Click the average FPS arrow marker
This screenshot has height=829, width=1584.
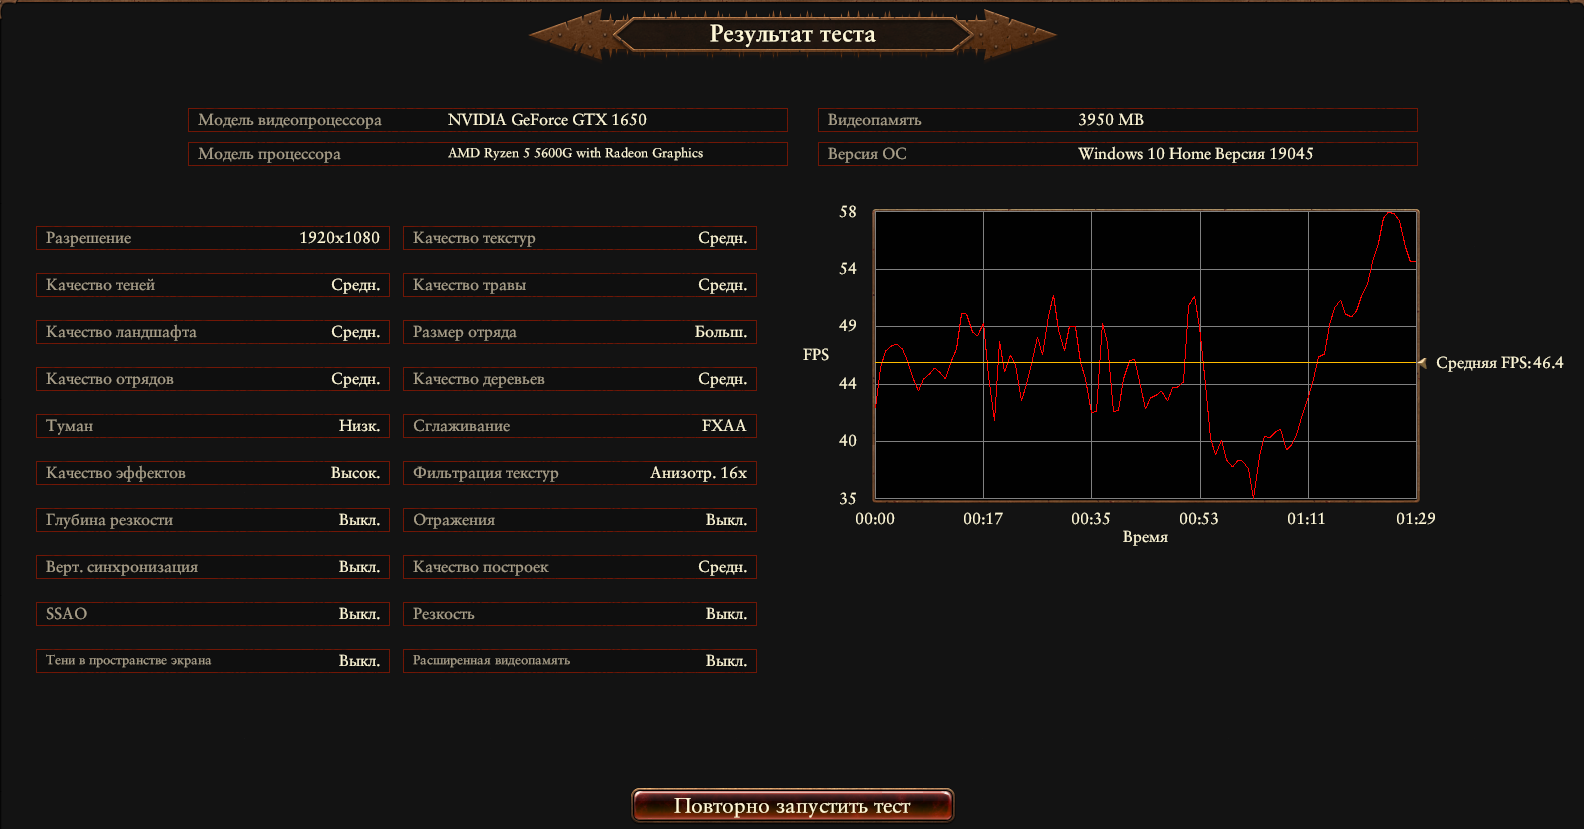[1422, 363]
